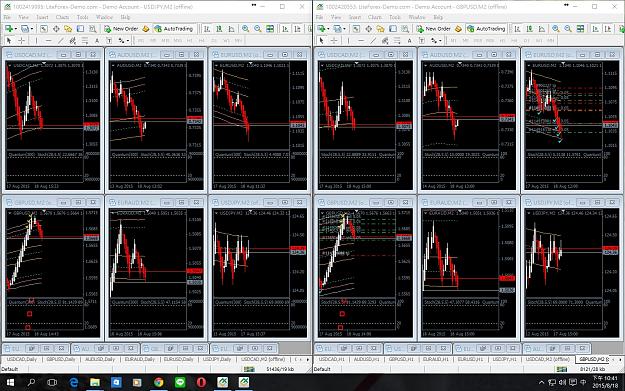Switch to bar chart in left window
Image resolution: width=625 pixels, height=391 pixels.
(x=207, y=29)
